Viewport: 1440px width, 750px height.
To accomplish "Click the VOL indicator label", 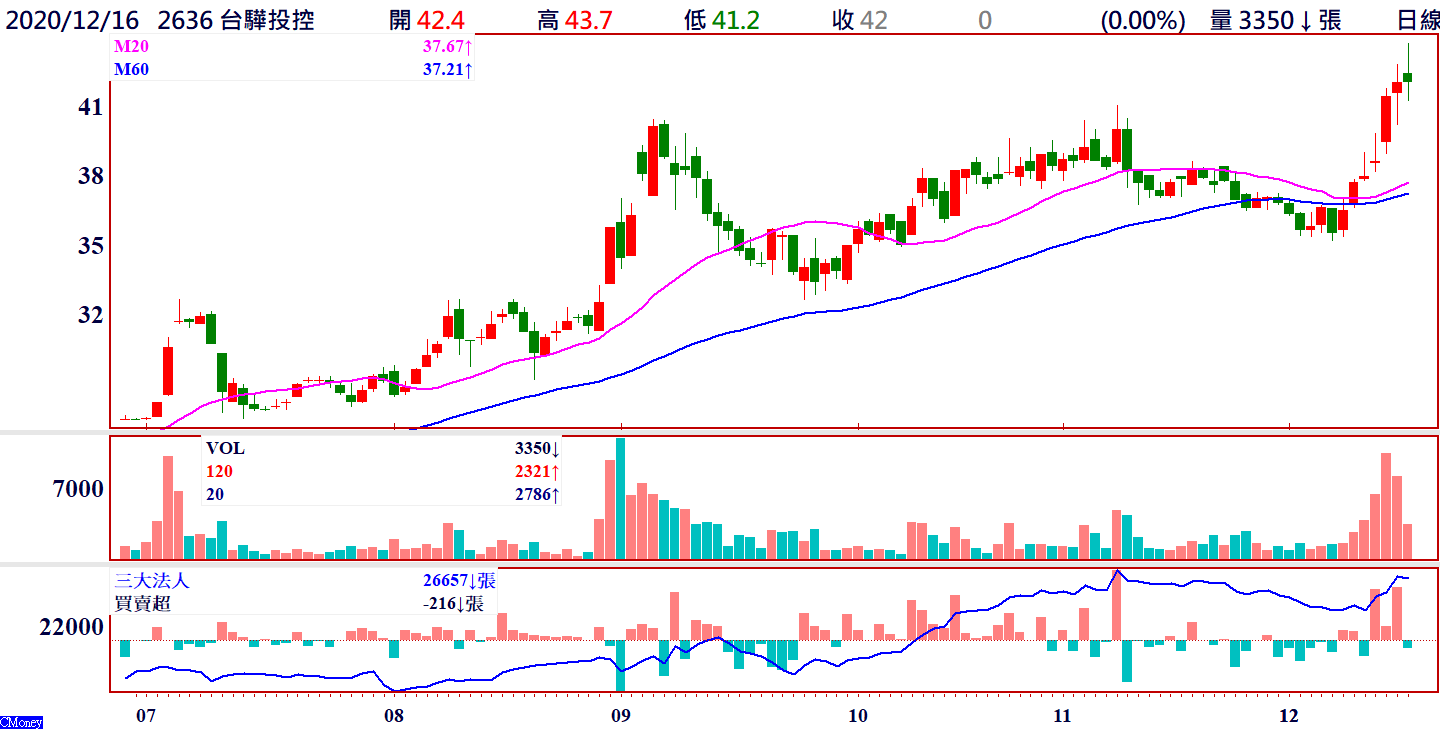I will tap(224, 448).
